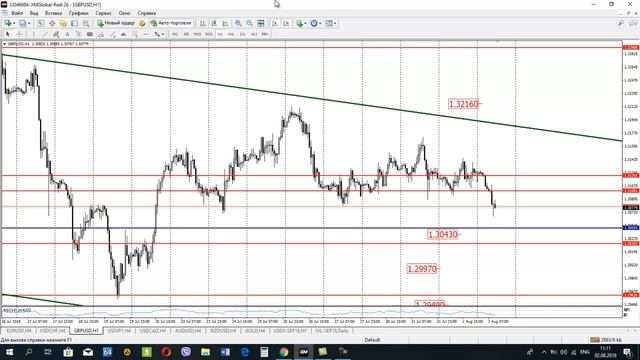Image resolution: width=640 pixels, height=360 pixels.
Task: Click the Periods clock icon
Action: (314, 23)
